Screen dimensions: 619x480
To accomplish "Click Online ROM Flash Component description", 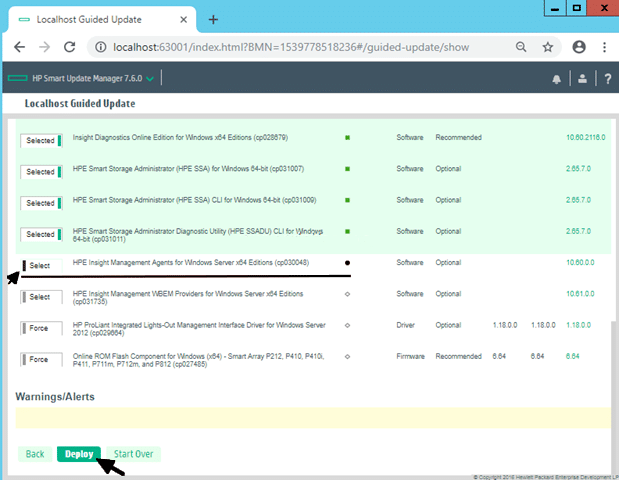I will point(199,360).
